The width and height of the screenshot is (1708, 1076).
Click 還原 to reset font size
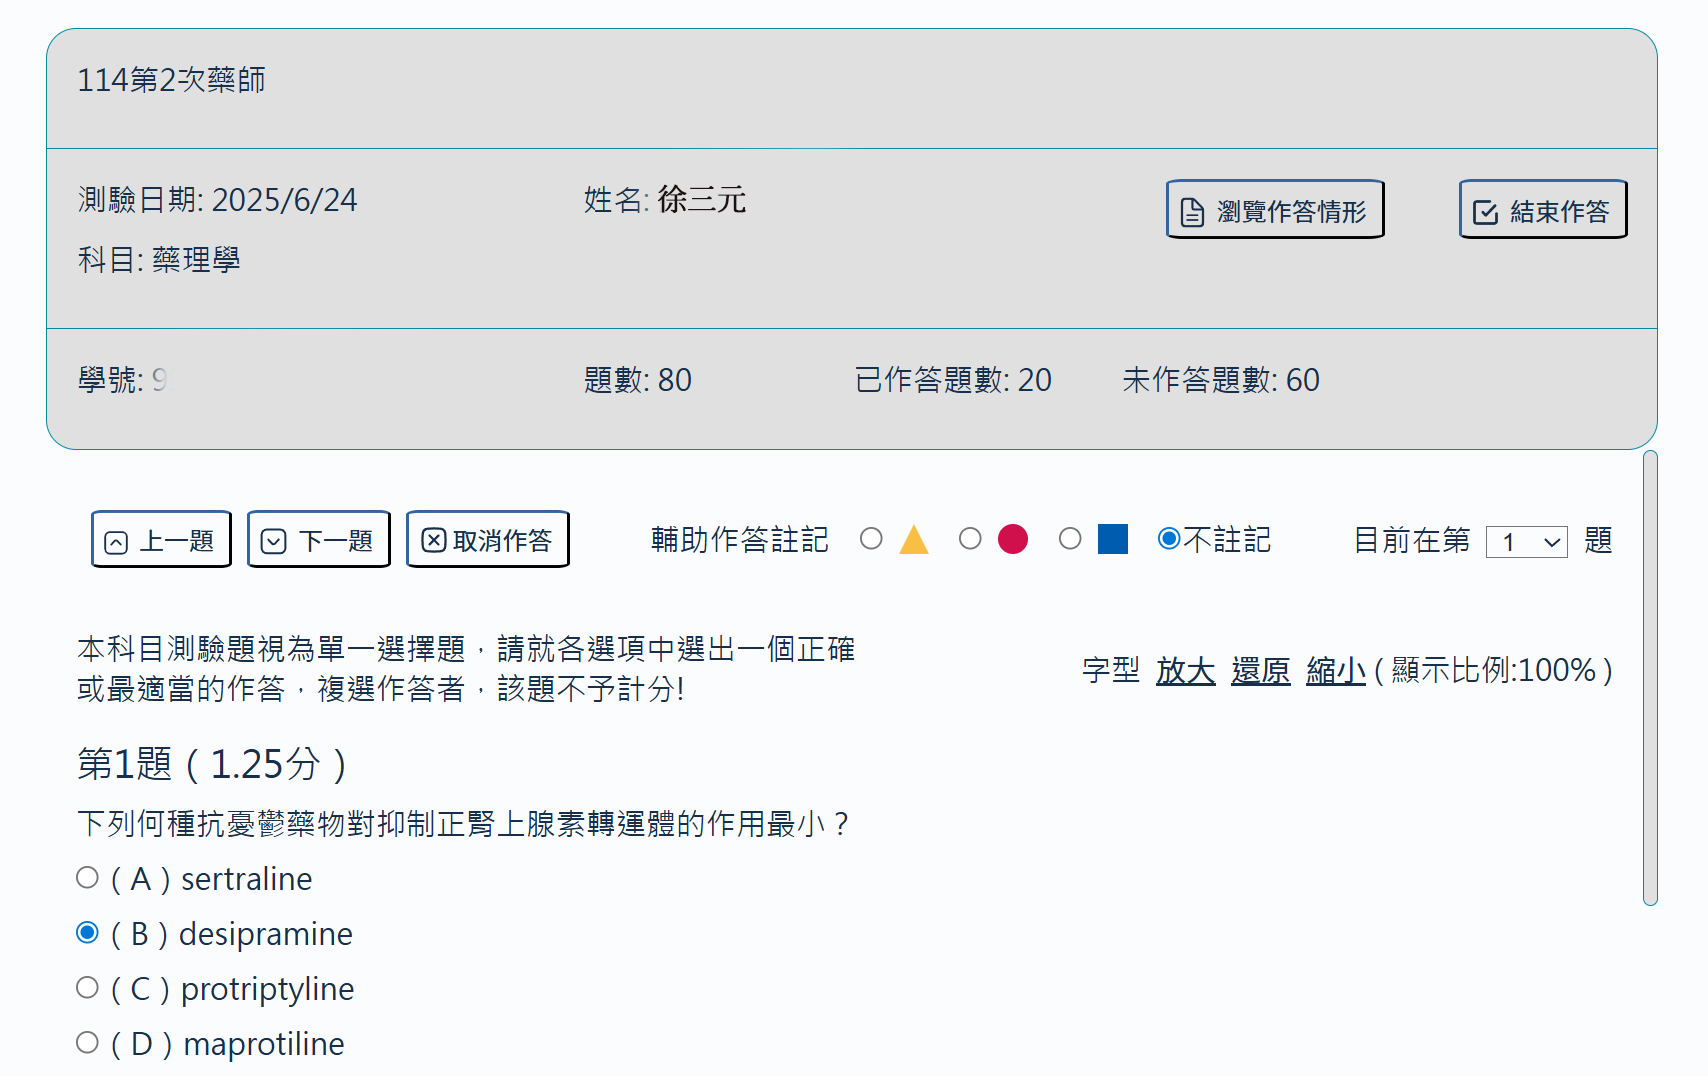click(x=1260, y=670)
